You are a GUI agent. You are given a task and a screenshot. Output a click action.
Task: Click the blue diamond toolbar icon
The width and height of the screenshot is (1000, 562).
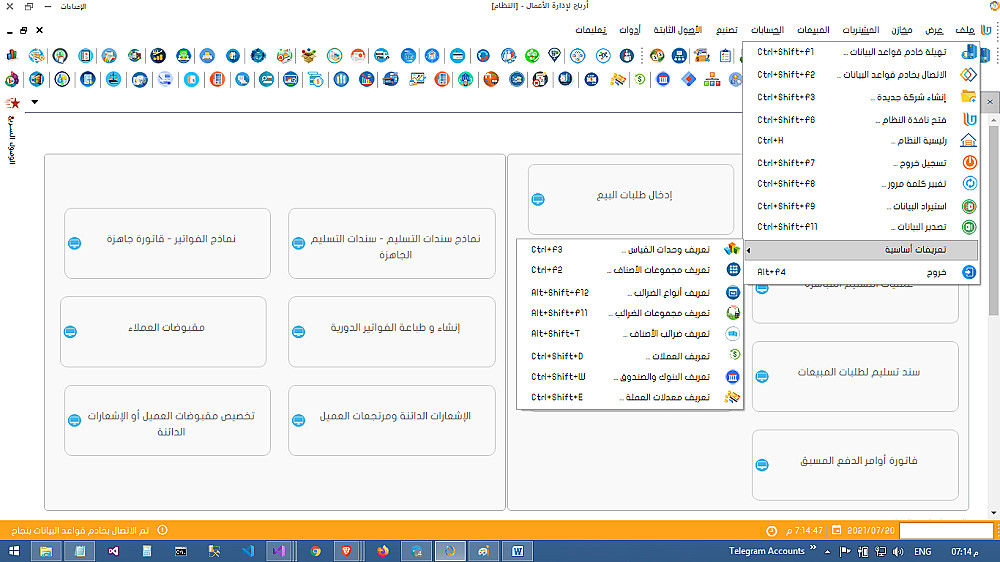pyautogui.click(x=688, y=80)
